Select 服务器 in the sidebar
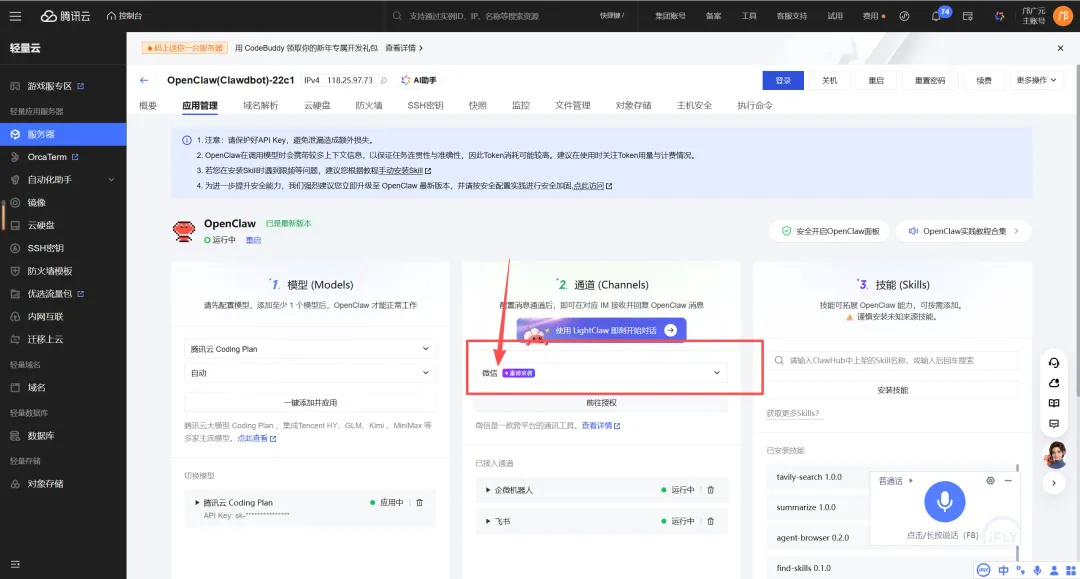This screenshot has height=579, width=1080. tap(63, 134)
